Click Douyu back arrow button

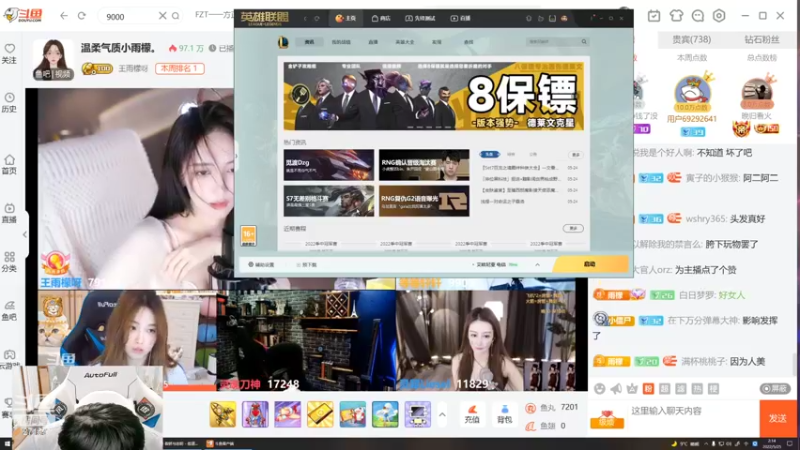(64, 16)
